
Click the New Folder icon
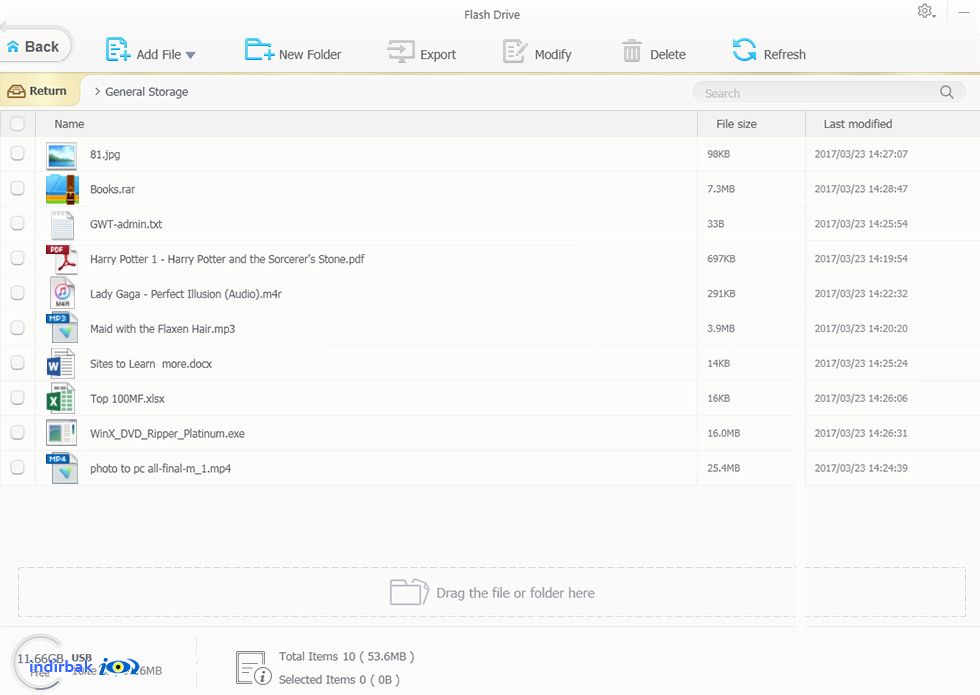click(259, 50)
